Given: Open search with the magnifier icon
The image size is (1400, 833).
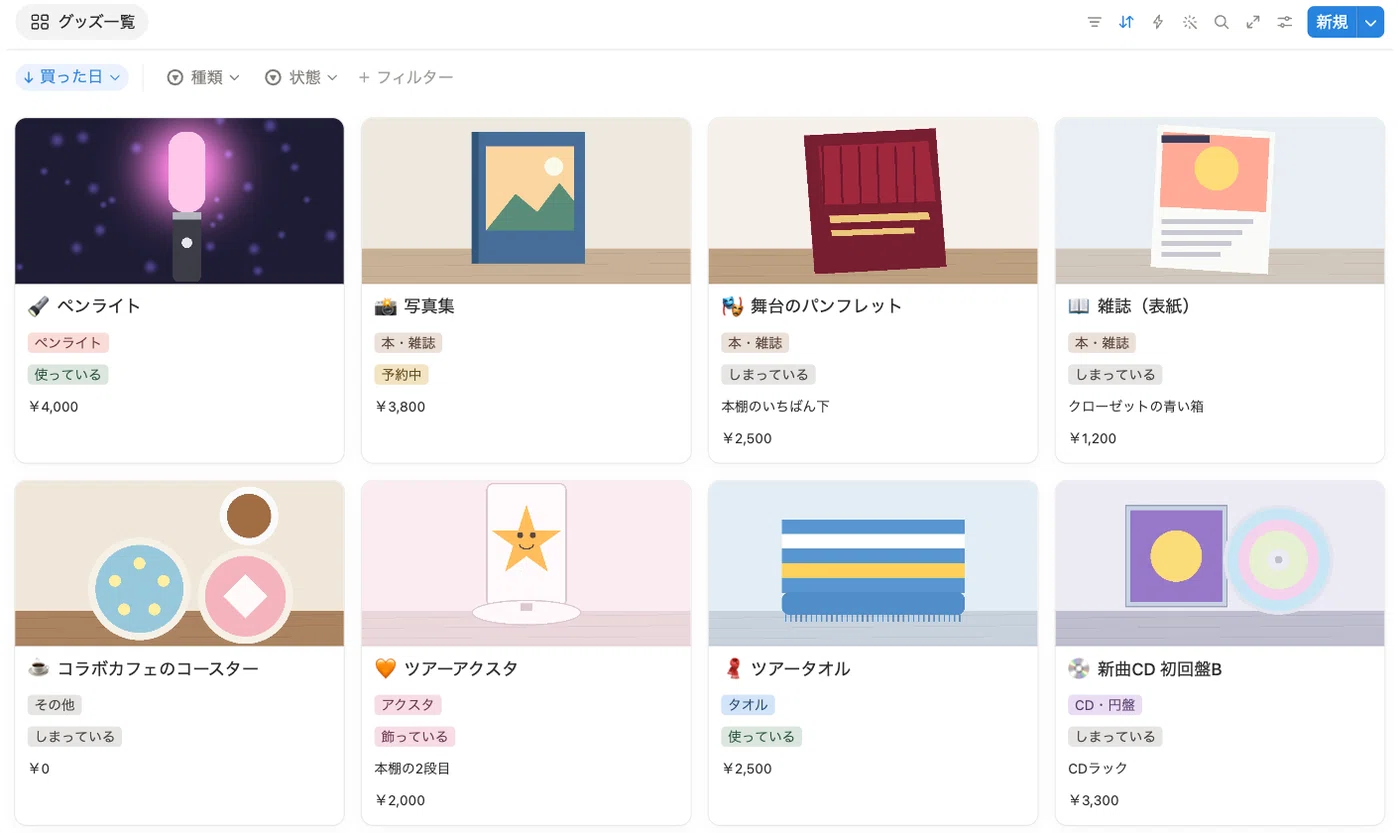Looking at the screenshot, I should [1221, 22].
